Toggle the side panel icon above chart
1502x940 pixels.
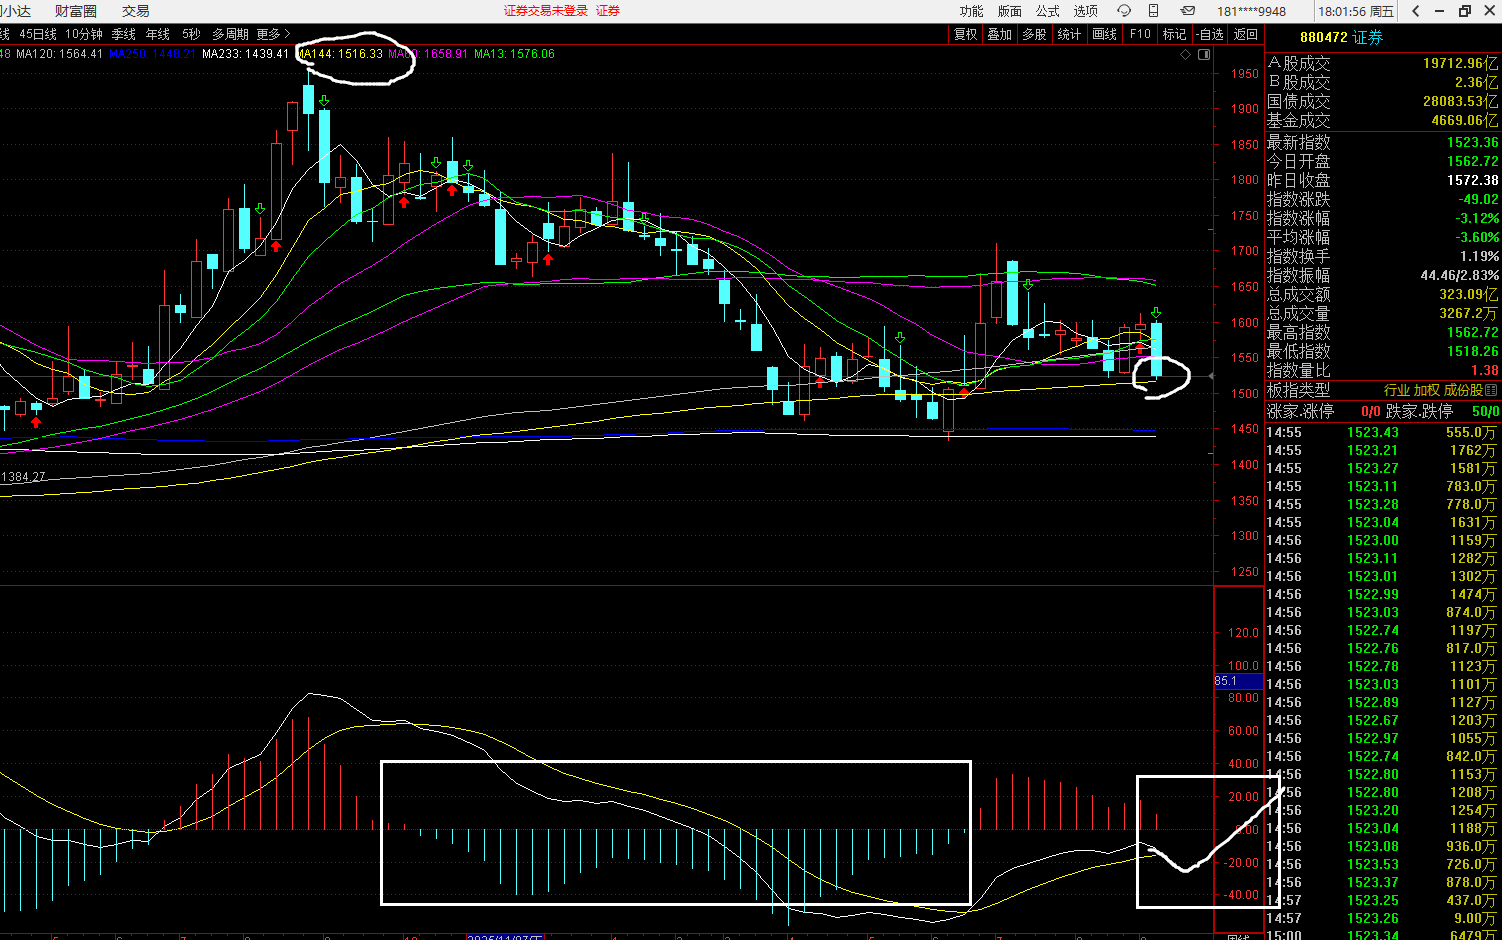1204,55
